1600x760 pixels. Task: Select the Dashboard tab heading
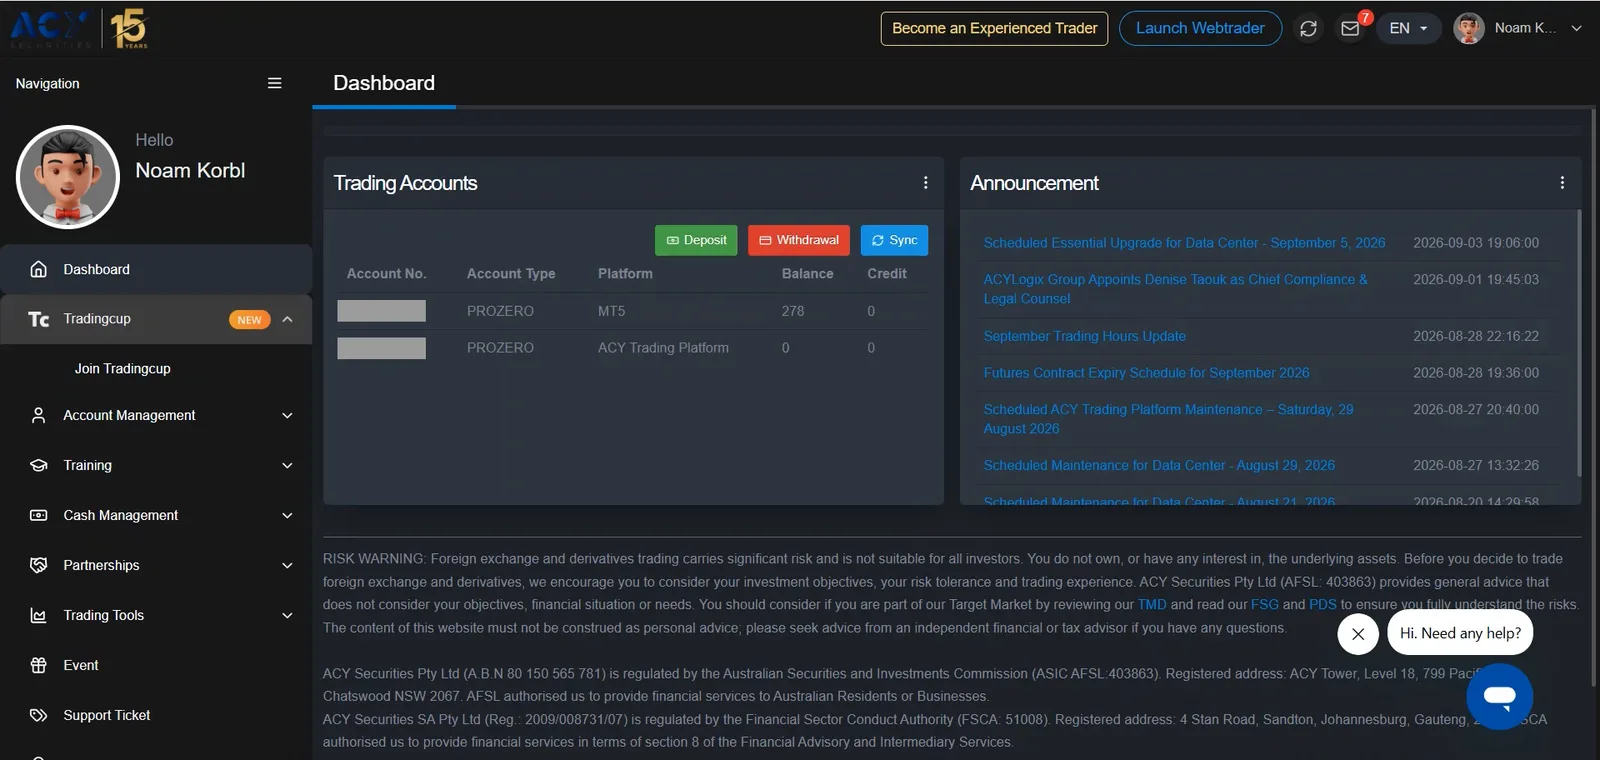click(x=384, y=83)
